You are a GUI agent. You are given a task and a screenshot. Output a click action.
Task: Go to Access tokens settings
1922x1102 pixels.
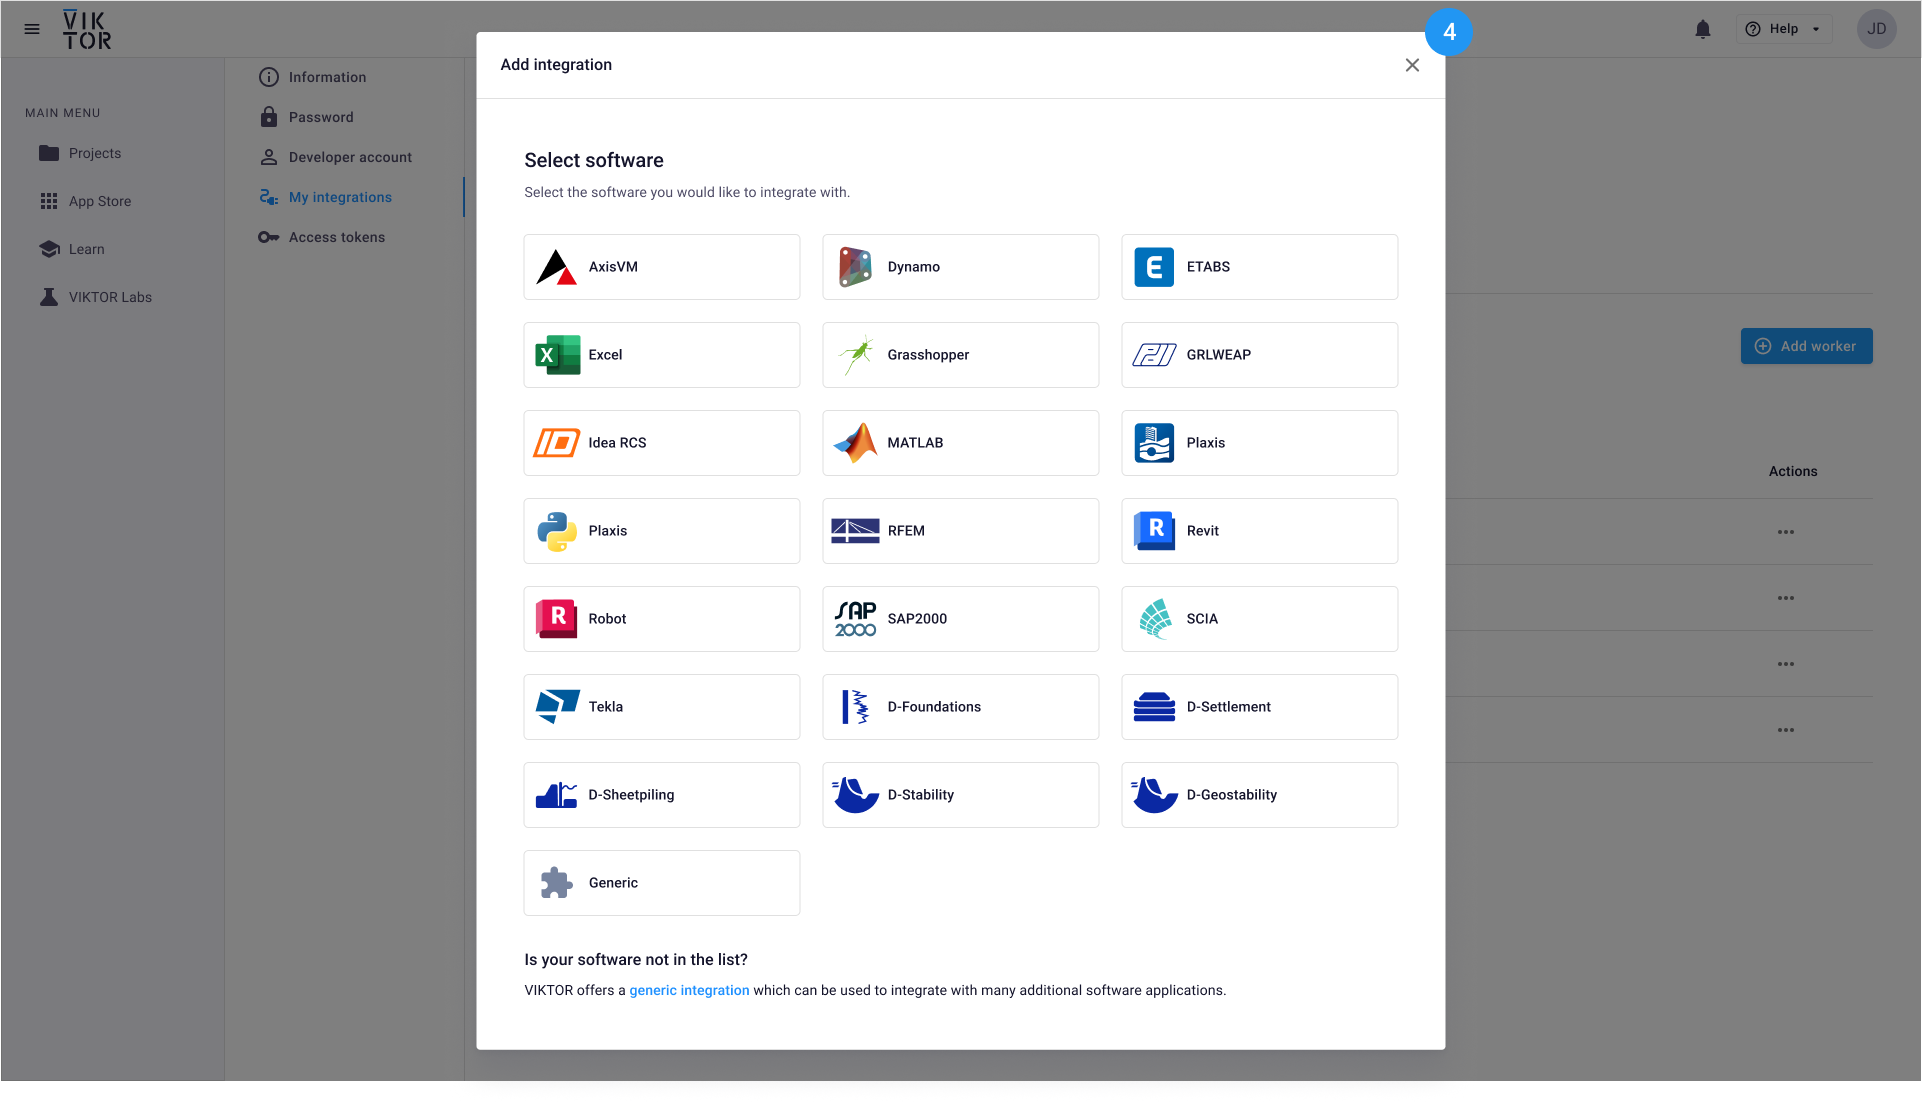click(336, 237)
